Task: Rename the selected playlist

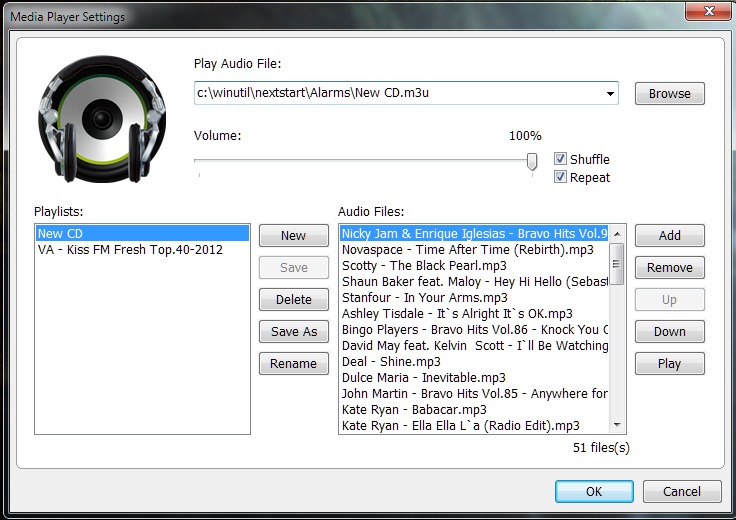Action: (293, 364)
